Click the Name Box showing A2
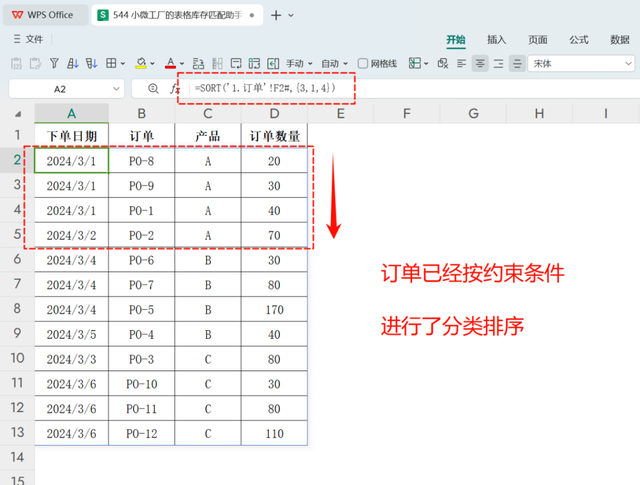640x485 pixels. click(60, 89)
